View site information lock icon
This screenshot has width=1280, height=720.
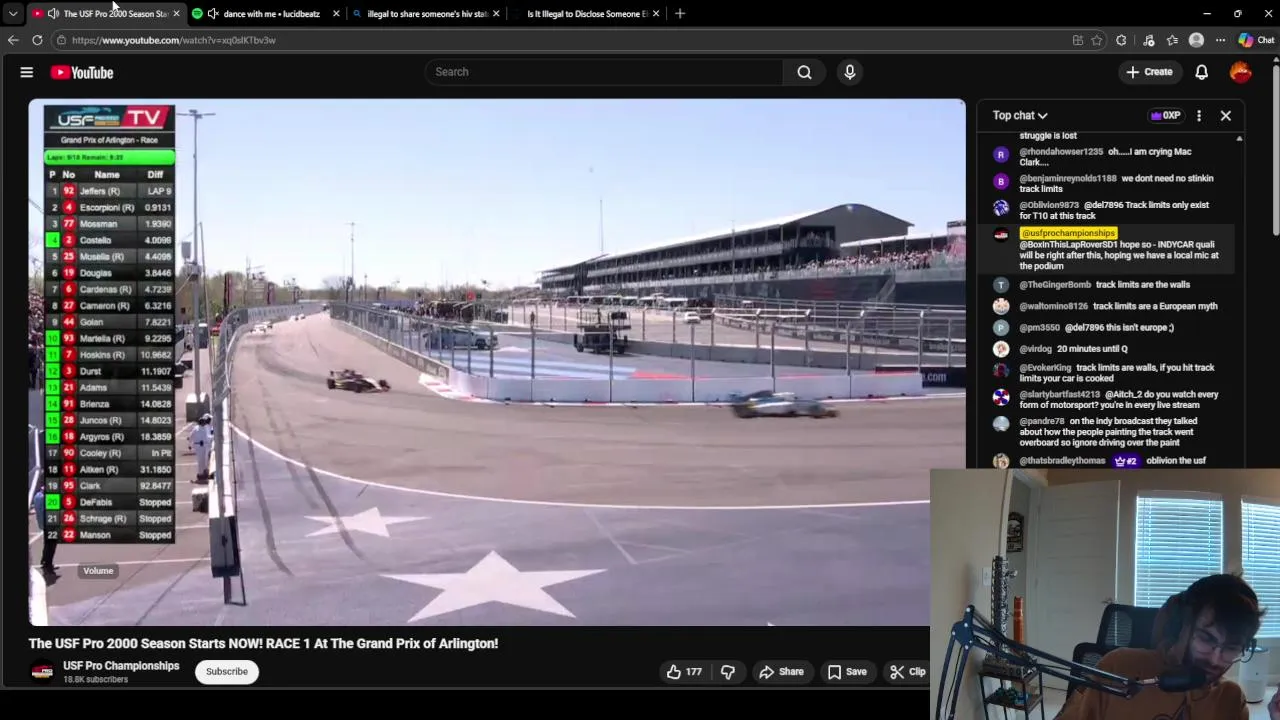pyautogui.click(x=61, y=40)
